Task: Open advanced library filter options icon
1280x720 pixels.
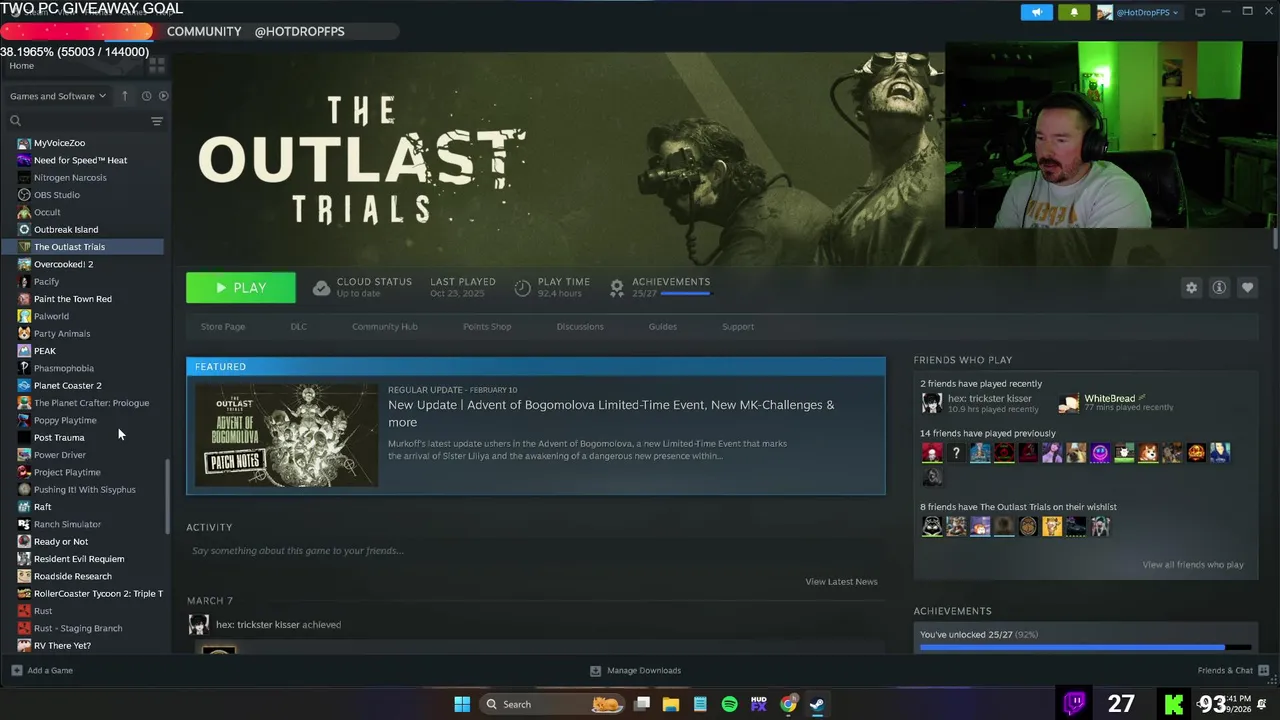Action: point(156,121)
